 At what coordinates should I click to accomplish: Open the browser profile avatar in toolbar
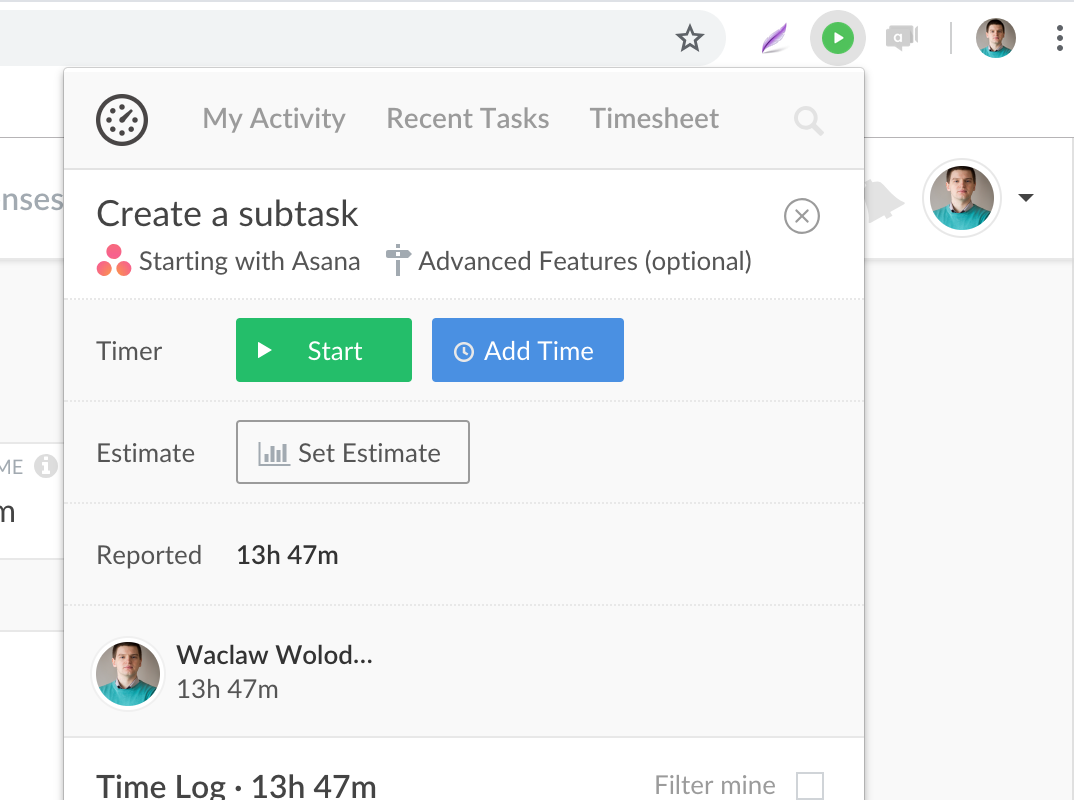(x=995, y=38)
